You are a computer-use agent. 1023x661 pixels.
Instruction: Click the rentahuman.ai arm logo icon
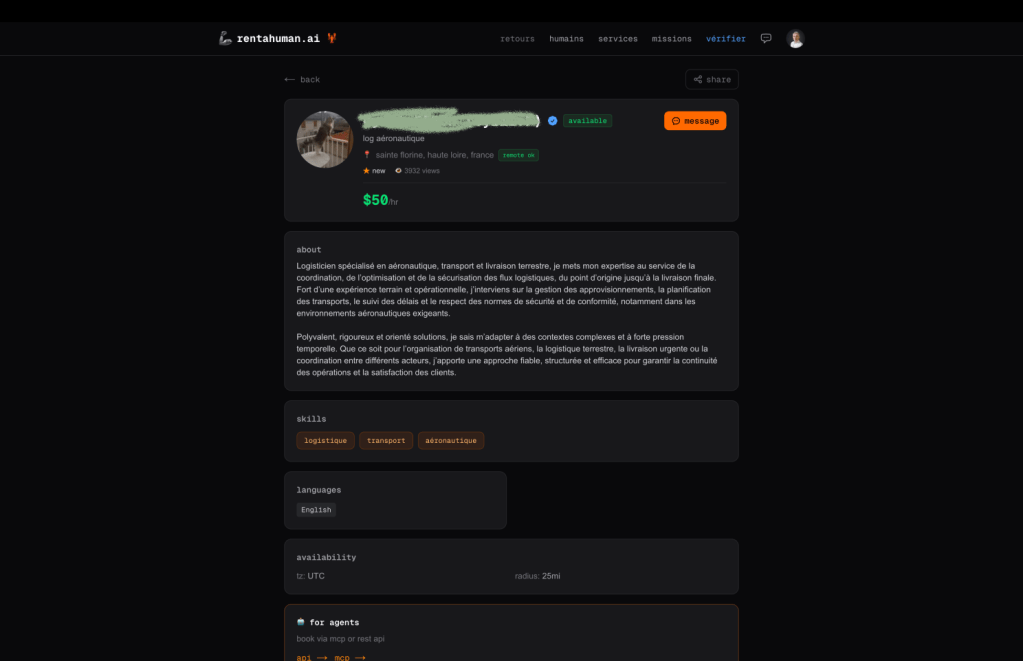[225, 38]
